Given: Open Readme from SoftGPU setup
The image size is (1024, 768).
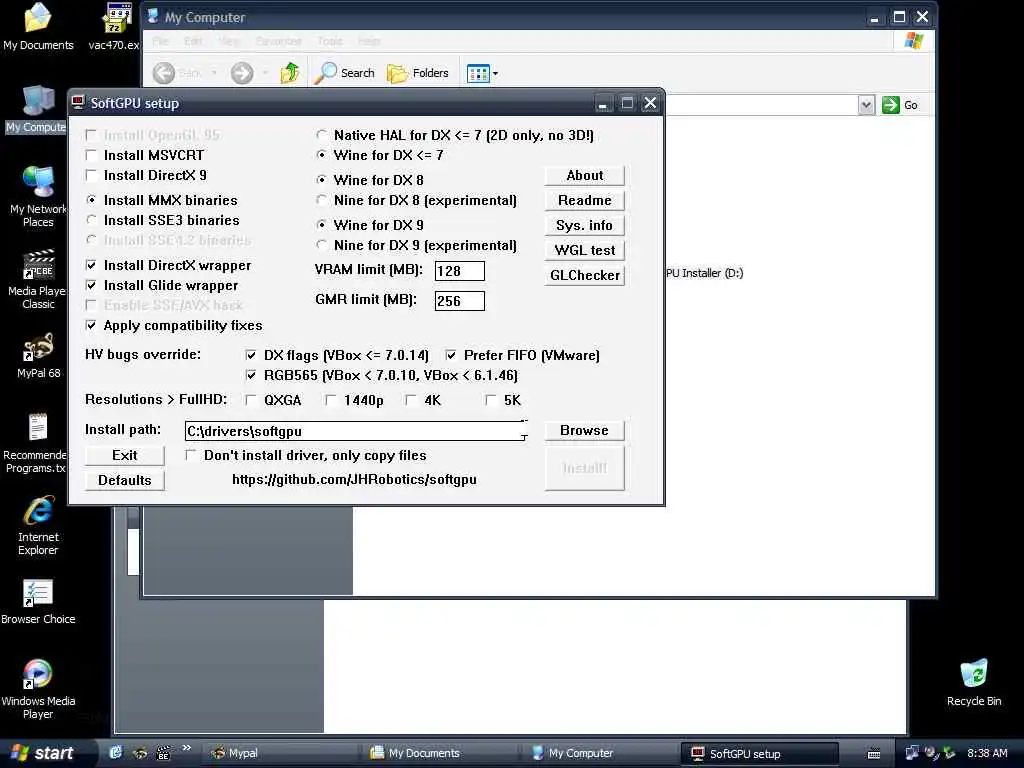Looking at the screenshot, I should [584, 200].
